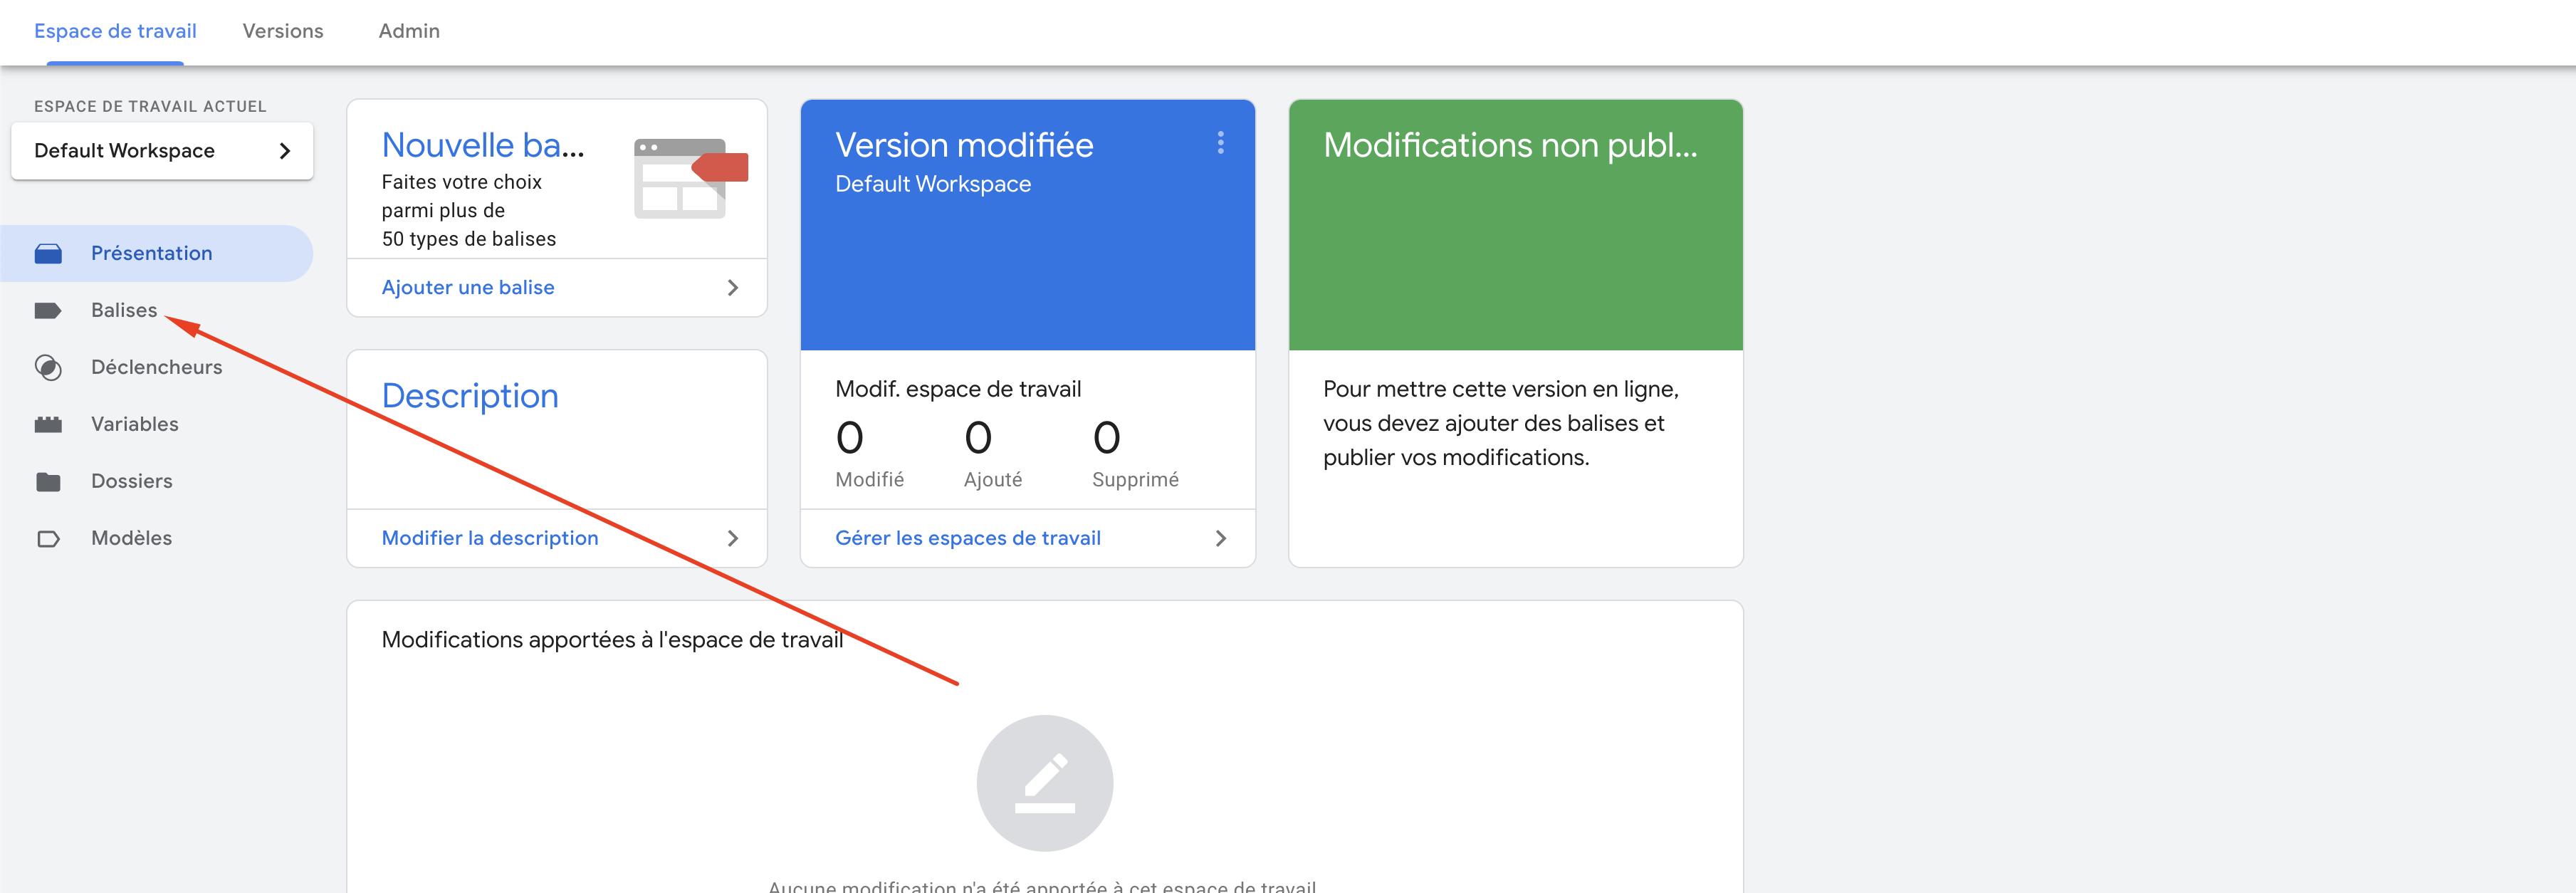Click arrow next to Gérer les espaces de travail

tap(1220, 539)
